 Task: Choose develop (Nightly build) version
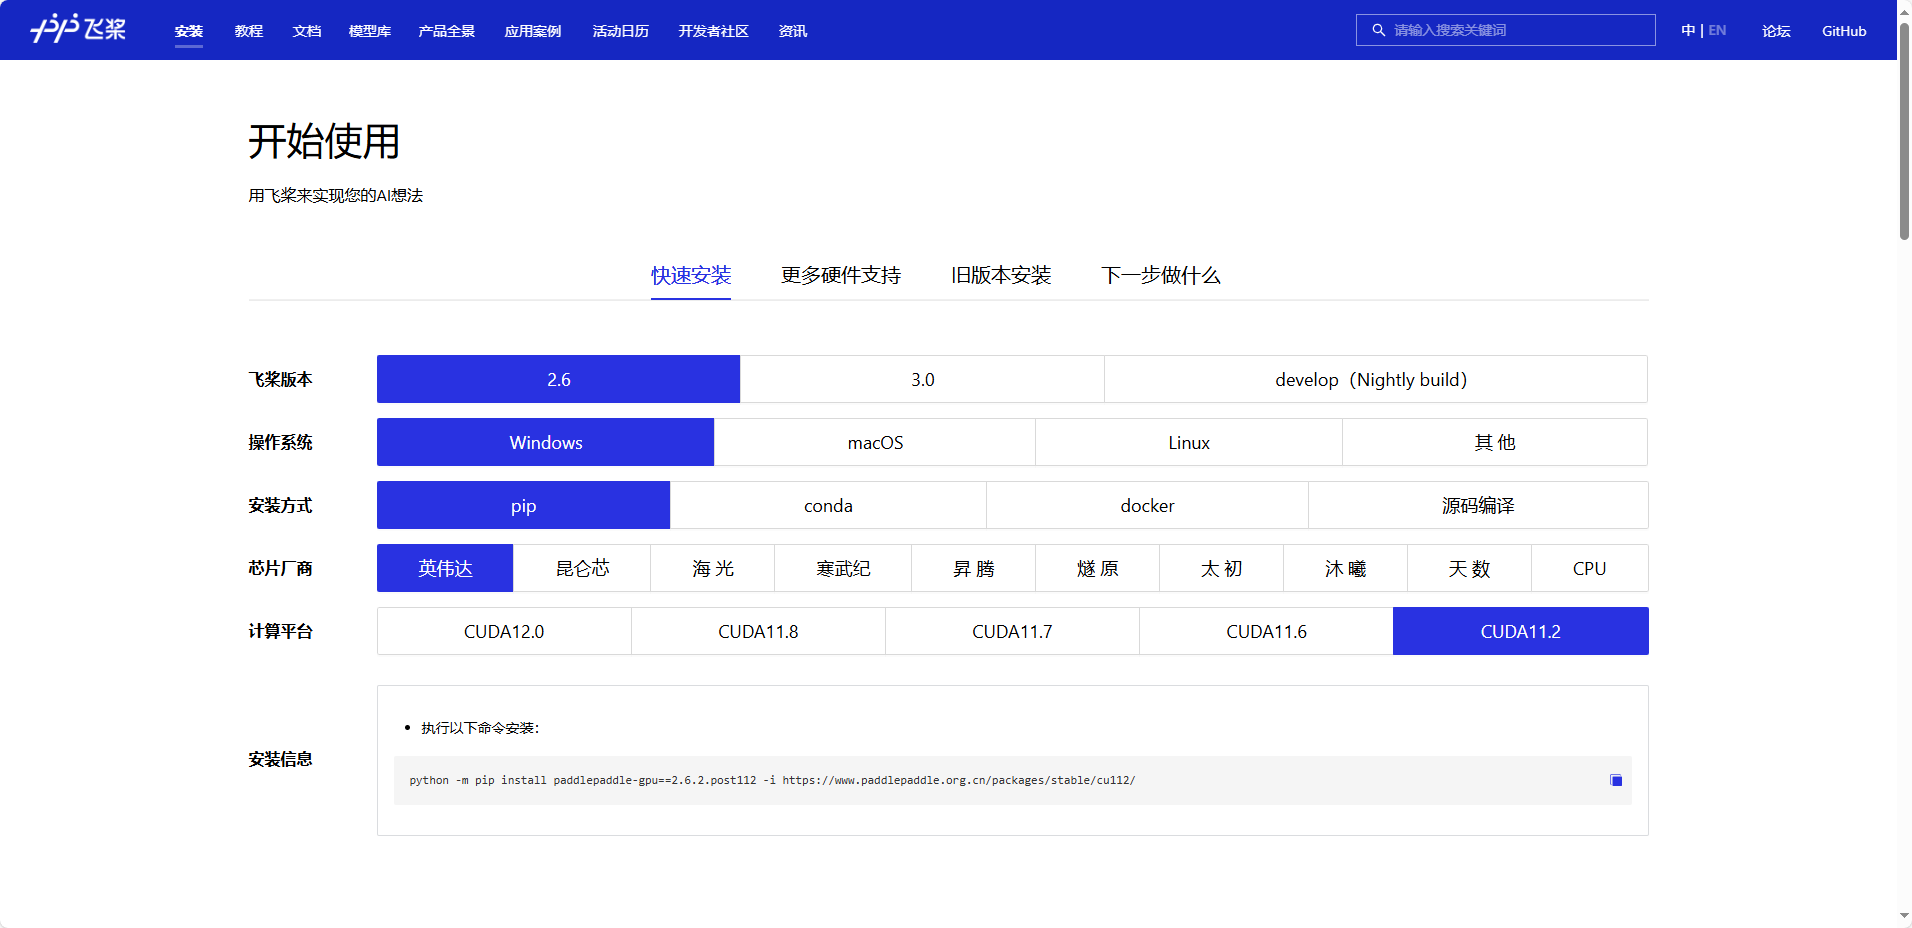point(1376,379)
